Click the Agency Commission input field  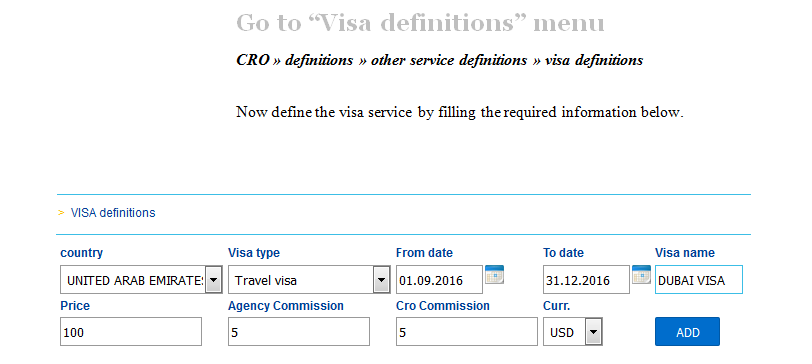(x=299, y=331)
